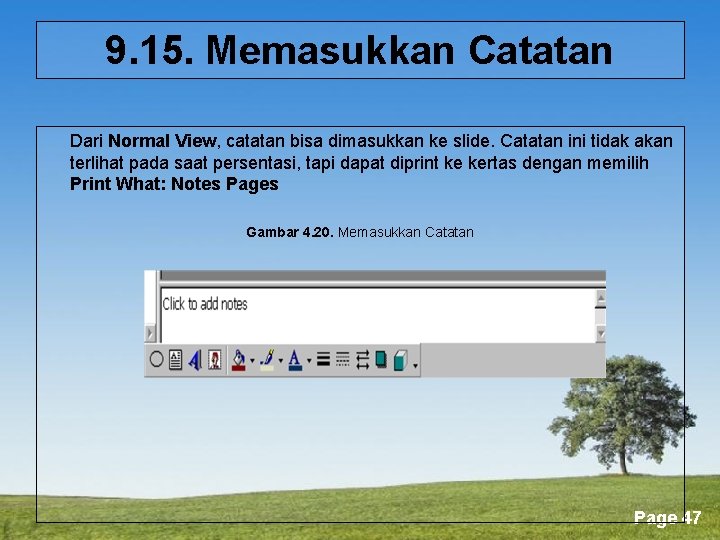
Task: Click the '9.15. Memasukkan Catatan' title
Action: click(x=359, y=50)
